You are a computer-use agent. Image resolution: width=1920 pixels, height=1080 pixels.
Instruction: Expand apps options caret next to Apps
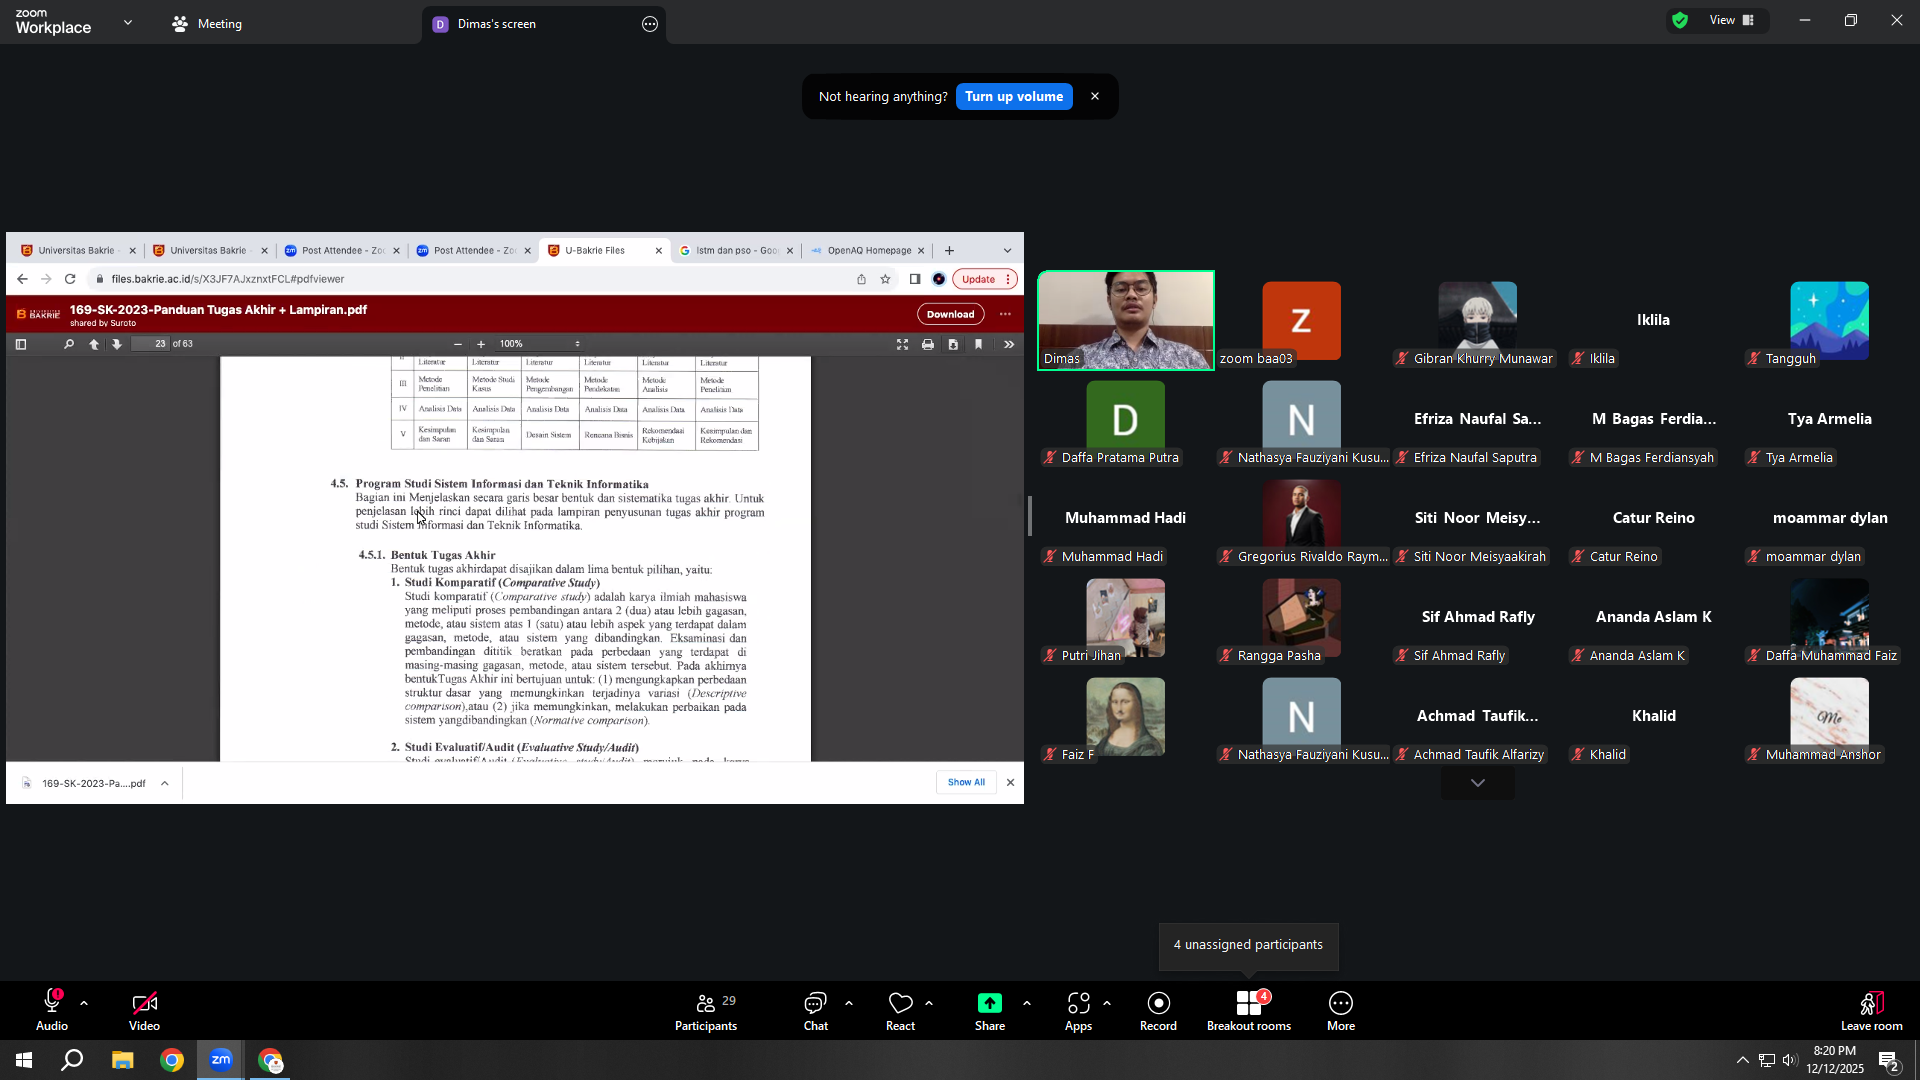pyautogui.click(x=1106, y=1003)
